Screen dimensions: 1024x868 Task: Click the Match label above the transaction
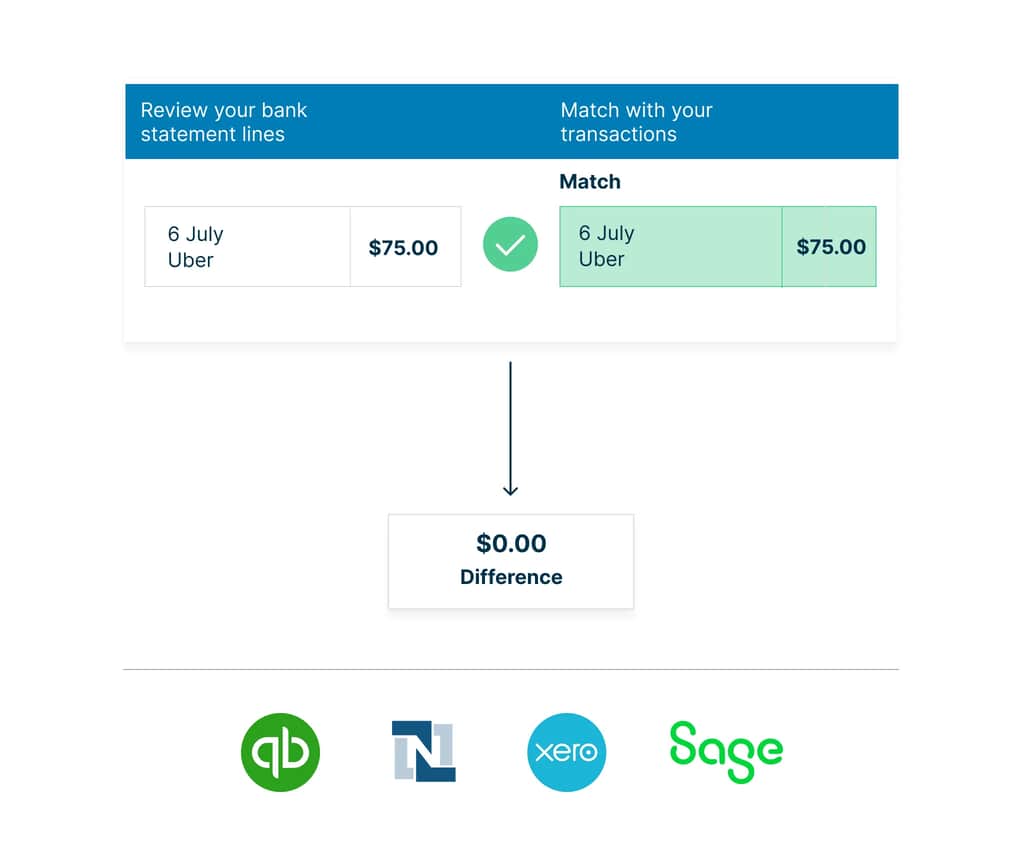pos(590,182)
